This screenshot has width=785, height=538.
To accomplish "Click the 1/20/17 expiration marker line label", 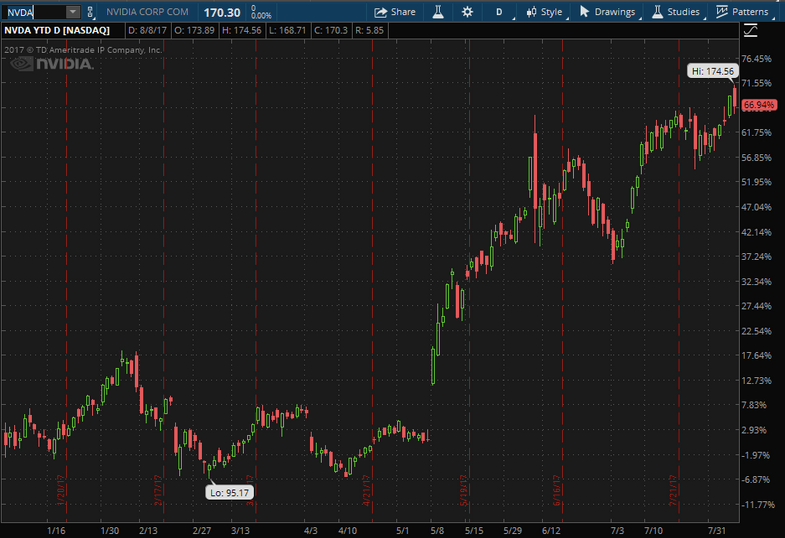I will click(62, 490).
